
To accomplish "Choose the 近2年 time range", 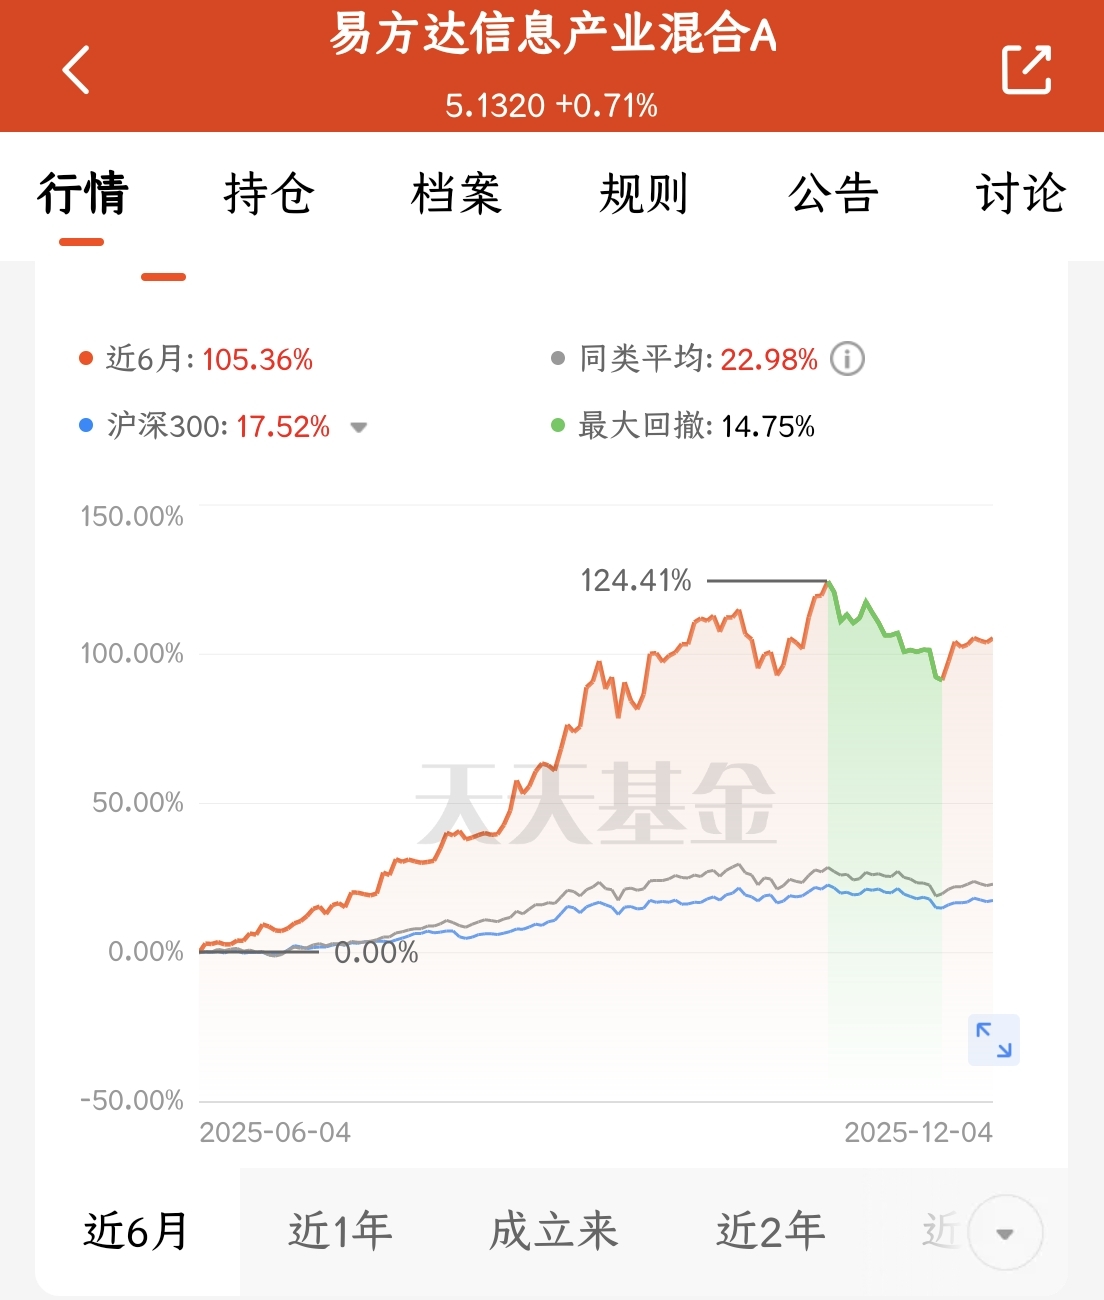I will click(770, 1231).
